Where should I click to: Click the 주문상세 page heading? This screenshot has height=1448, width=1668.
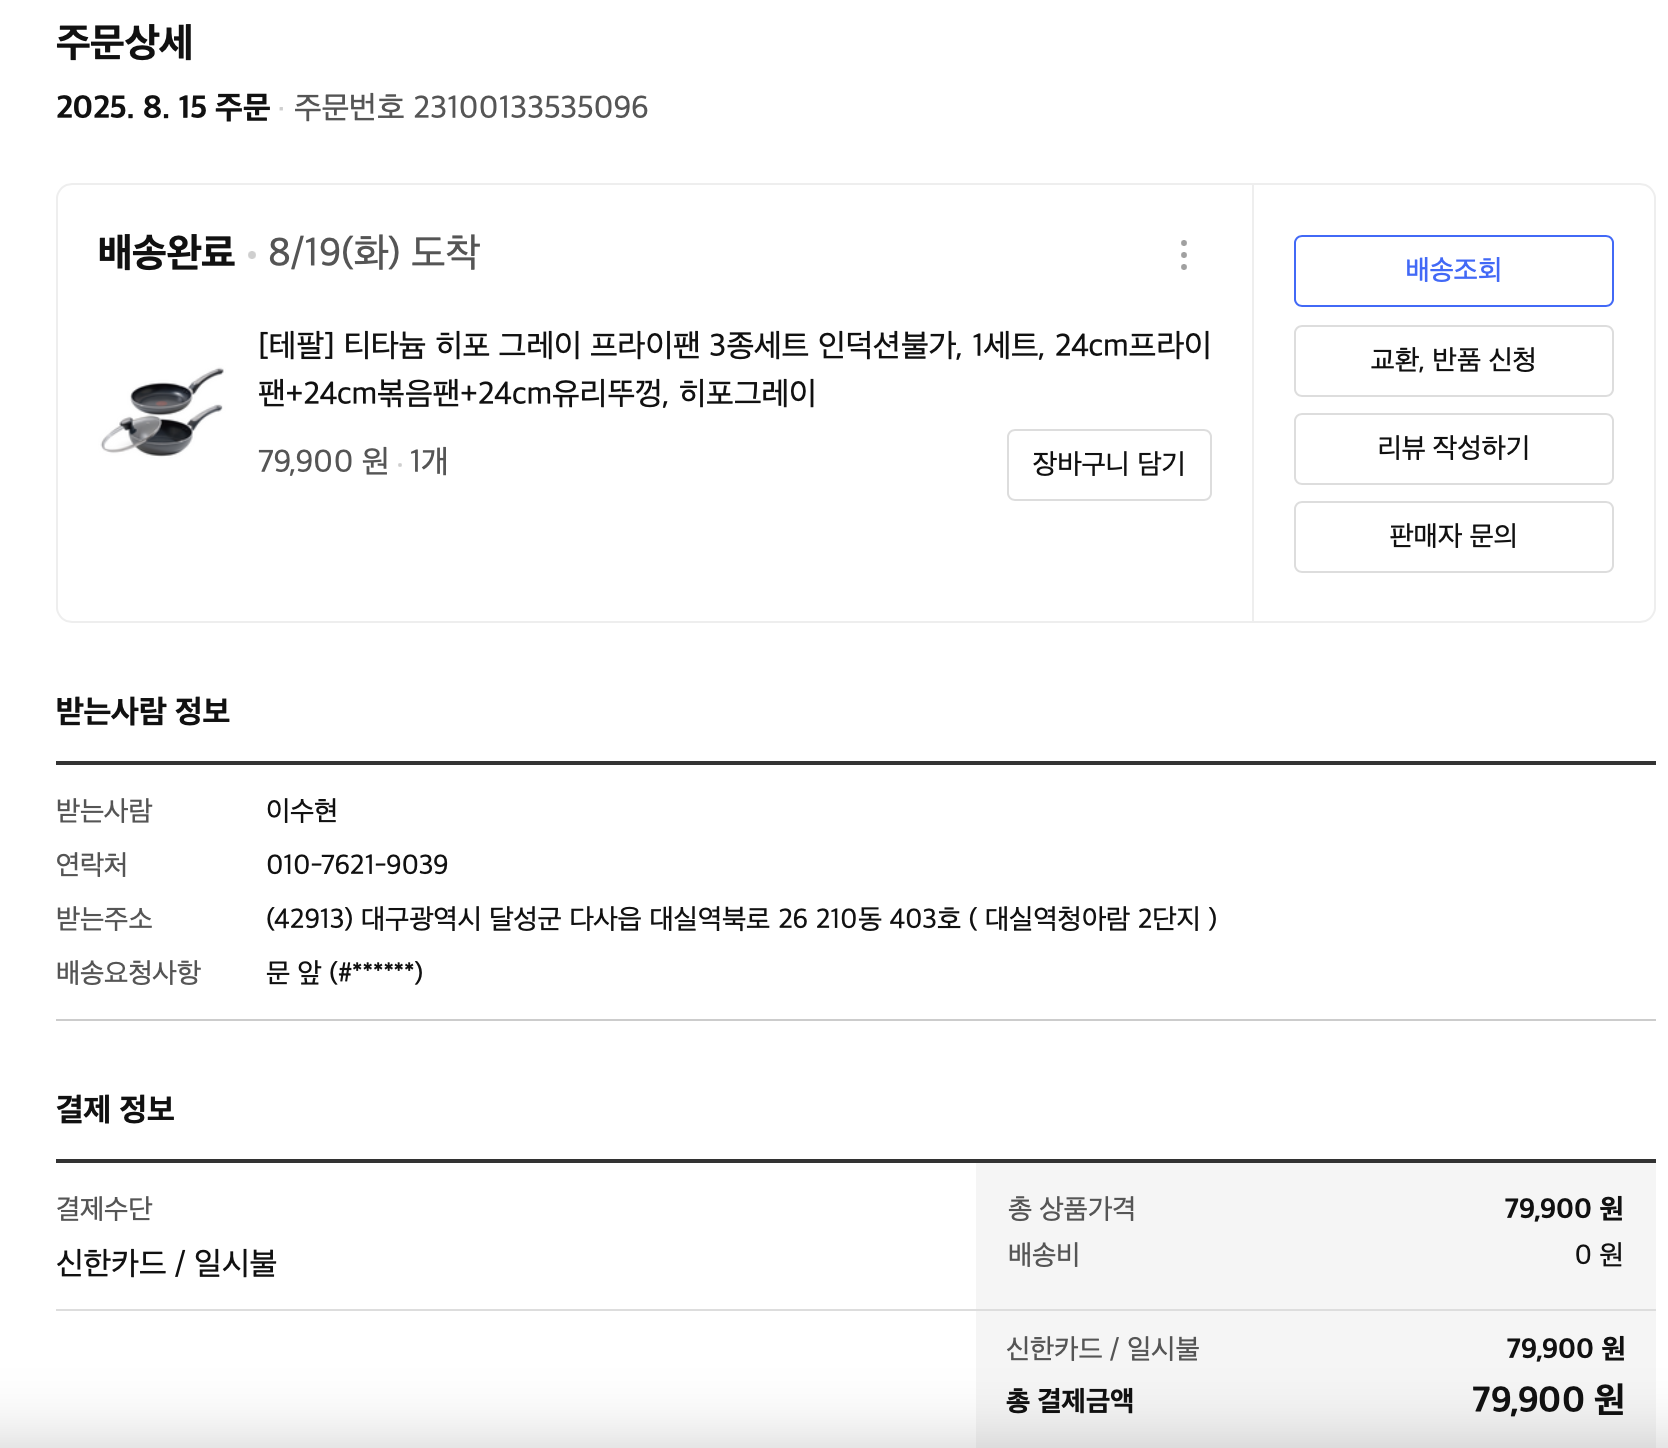coord(124,42)
